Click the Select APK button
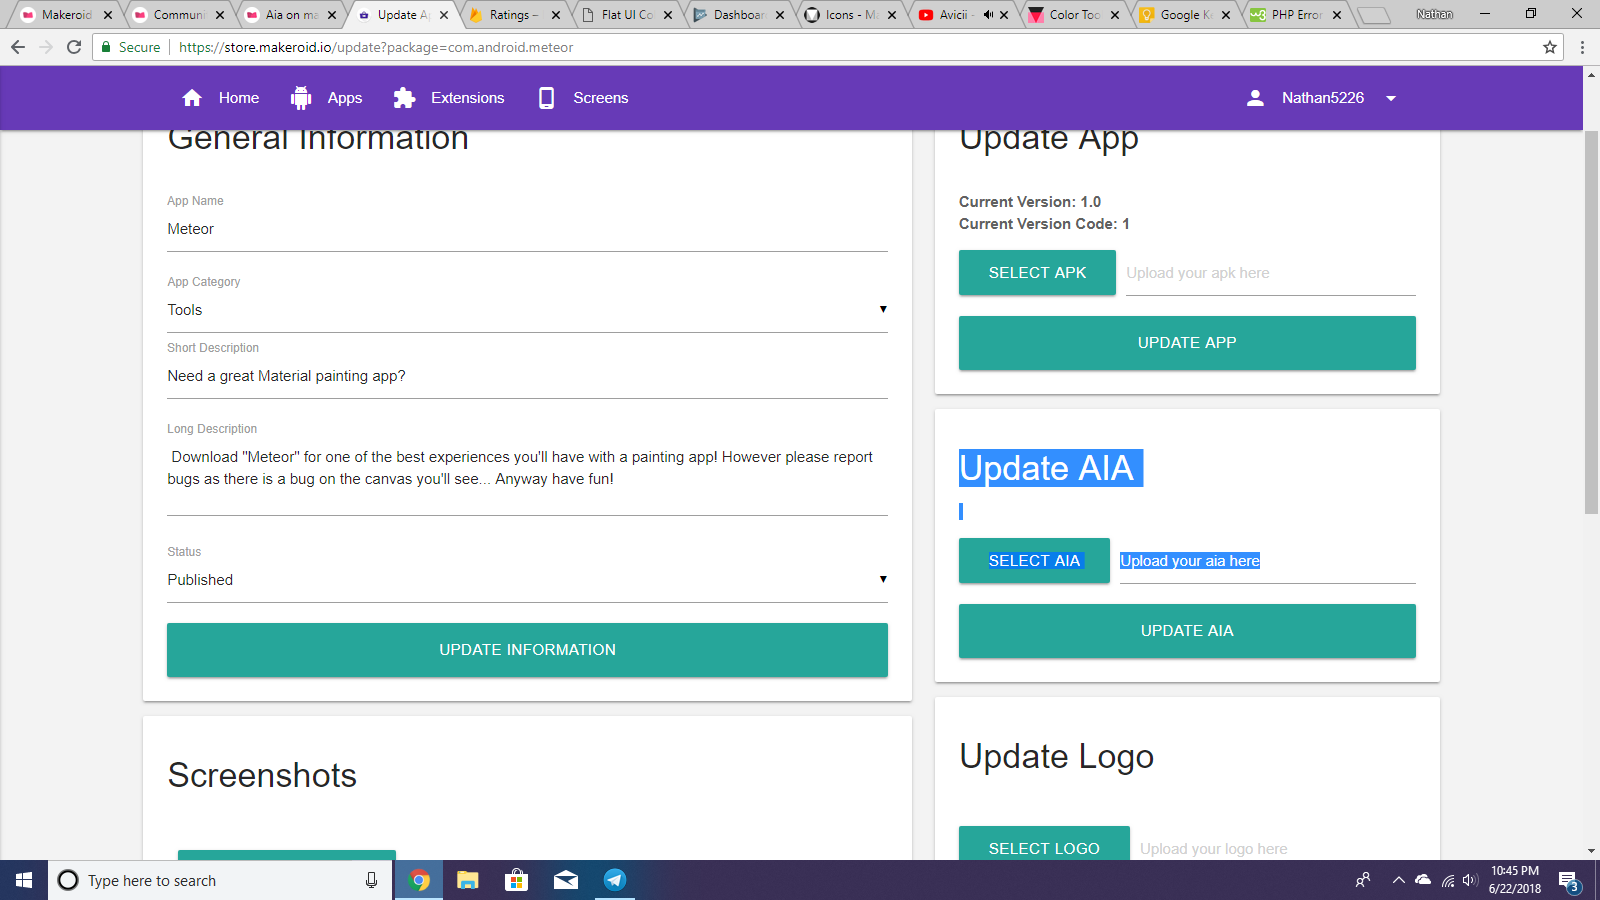The width and height of the screenshot is (1600, 900). 1037,273
